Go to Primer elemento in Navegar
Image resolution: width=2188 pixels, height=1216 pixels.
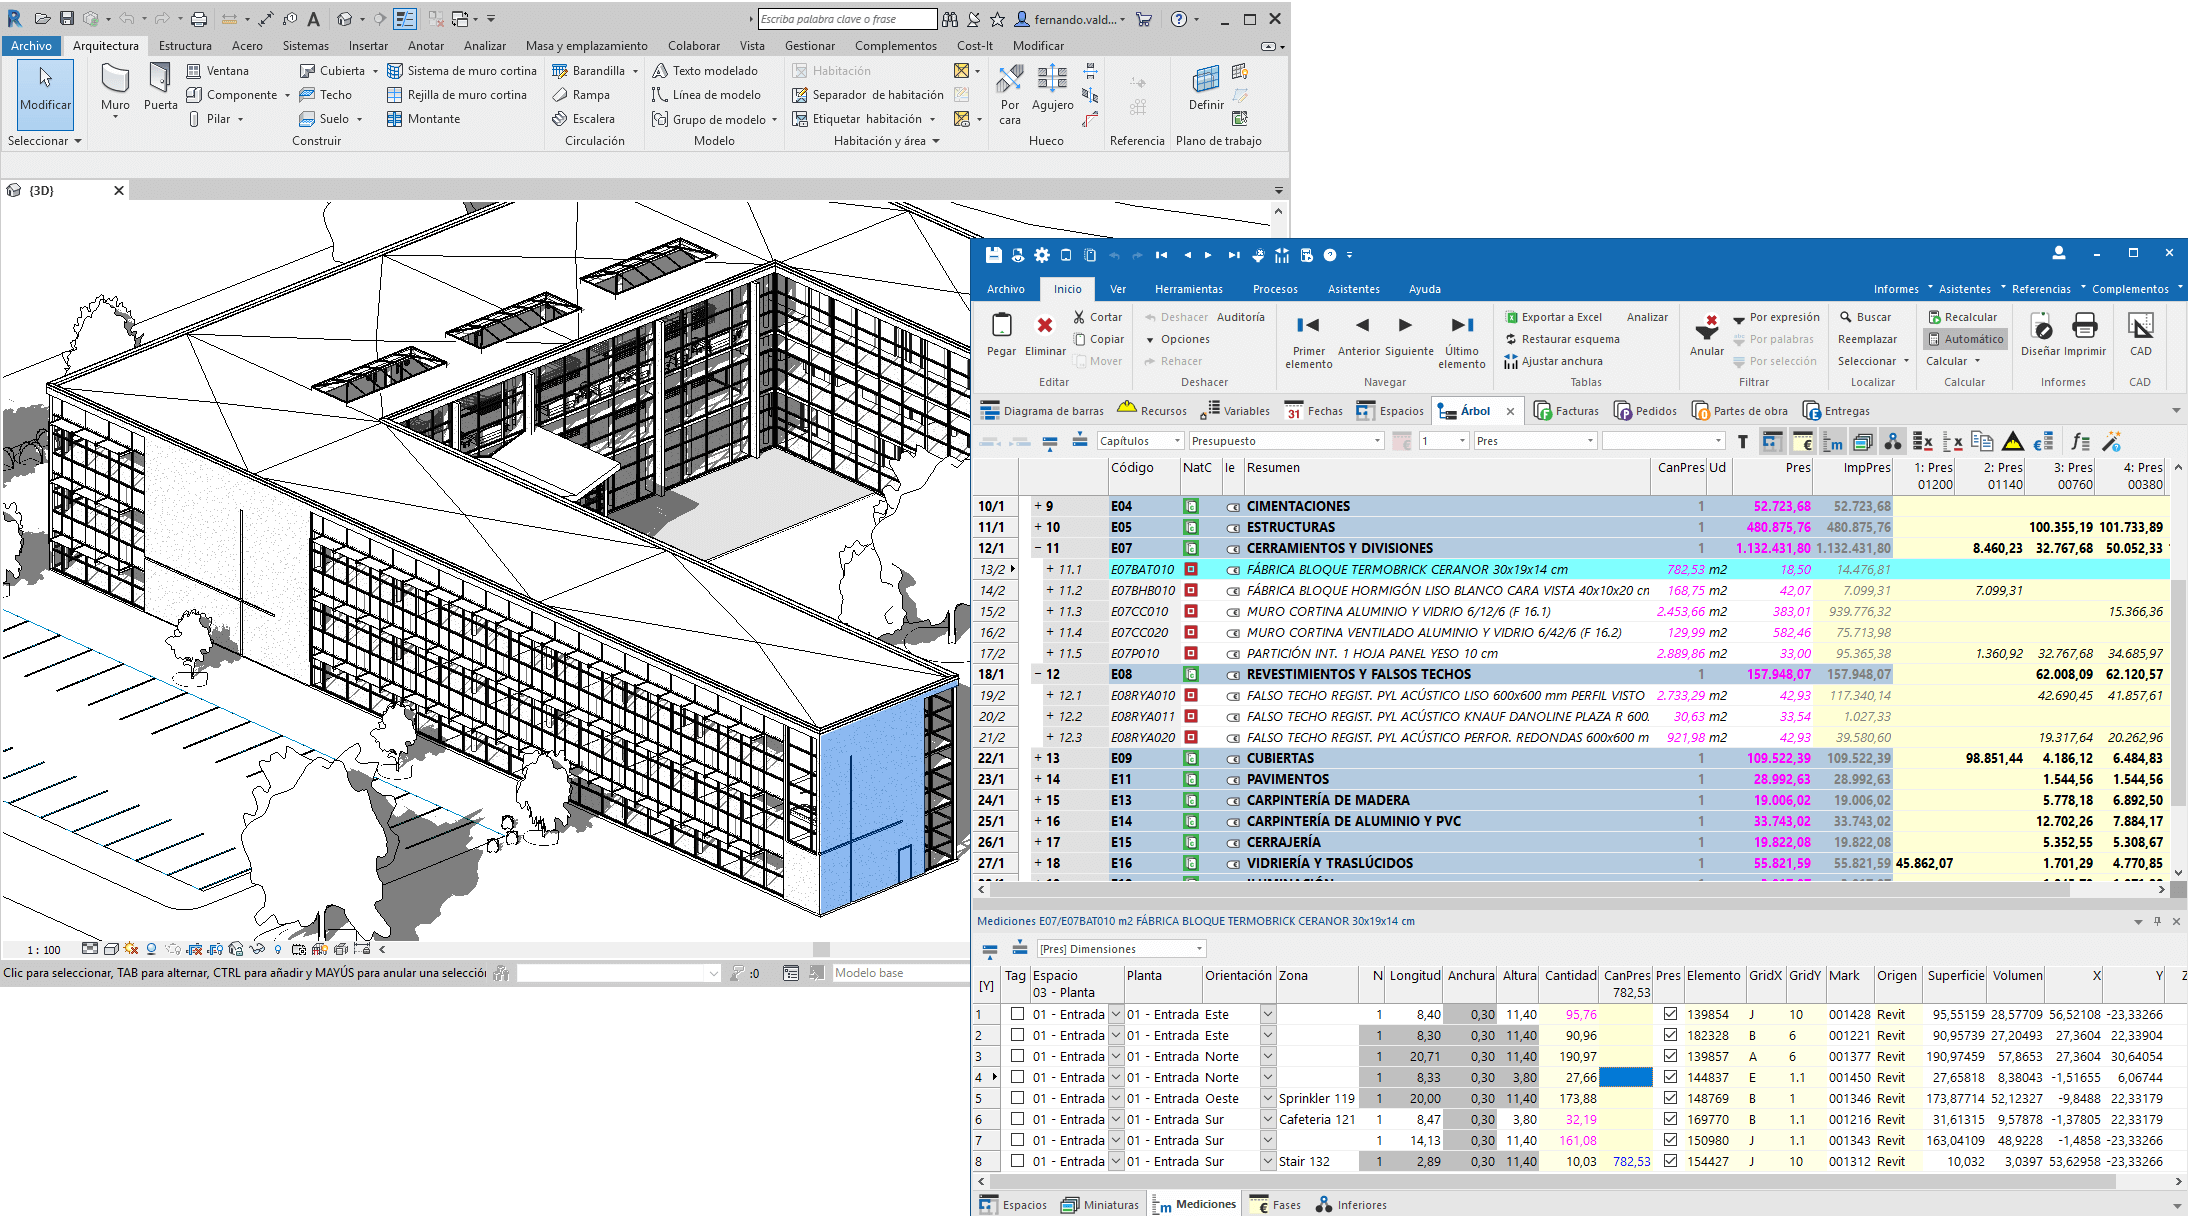point(1308,326)
